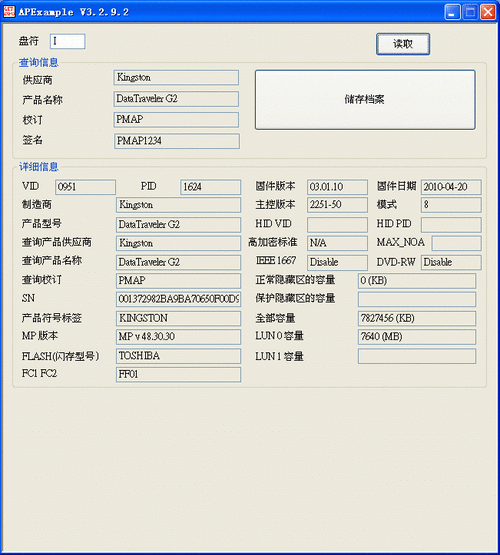This screenshot has width=500, height=555.
Task: Click the SN serial number field
Action: (x=178, y=299)
